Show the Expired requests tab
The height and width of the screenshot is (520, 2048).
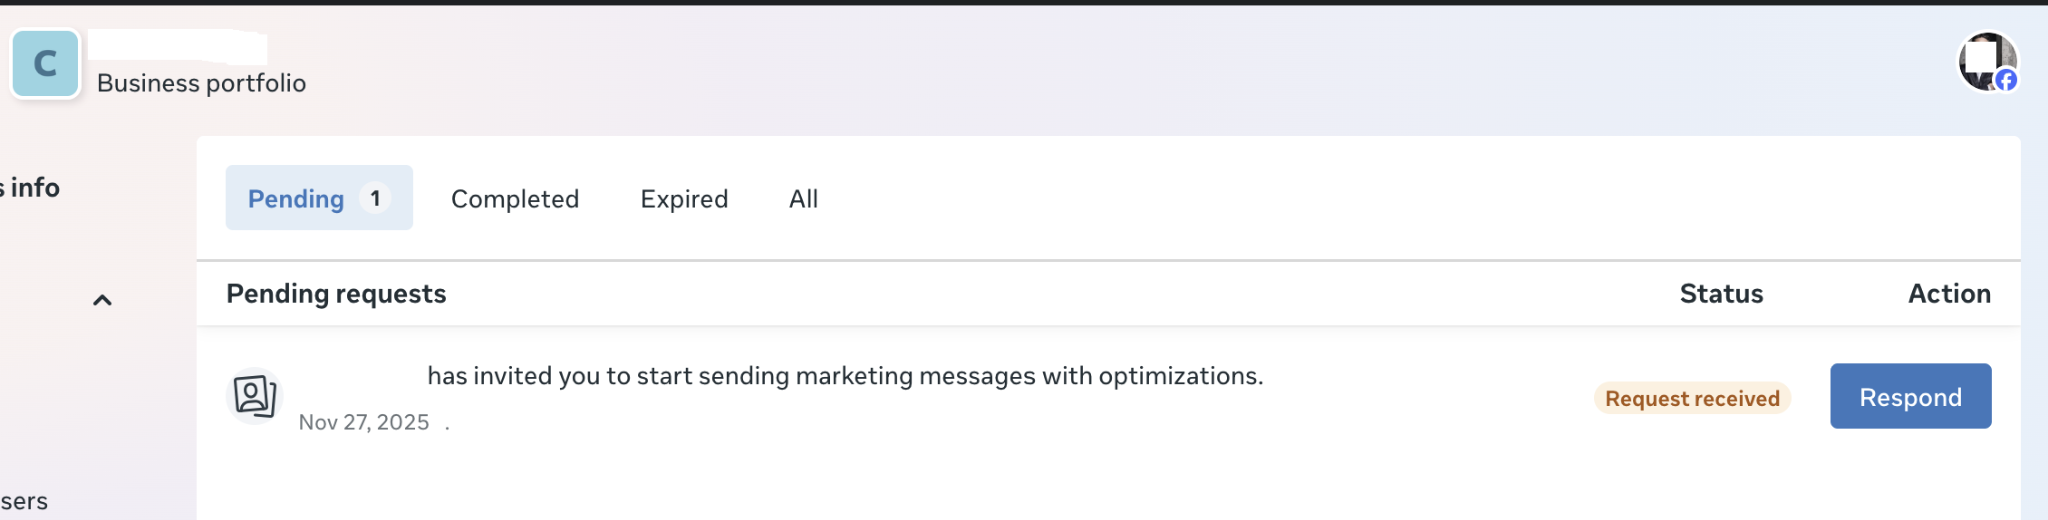[684, 199]
